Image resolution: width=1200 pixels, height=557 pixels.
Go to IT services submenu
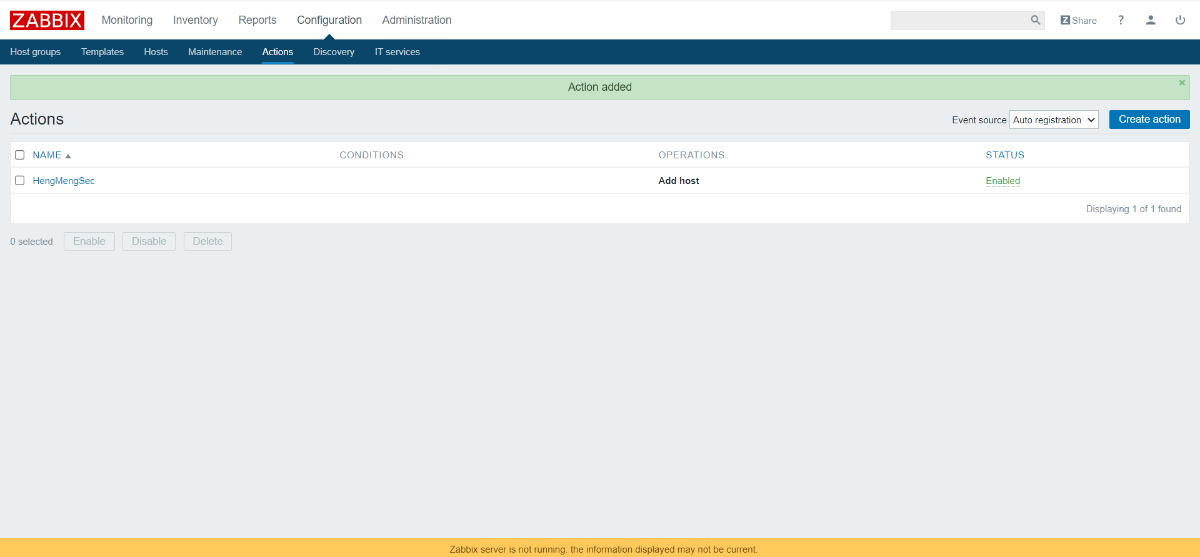[397, 52]
